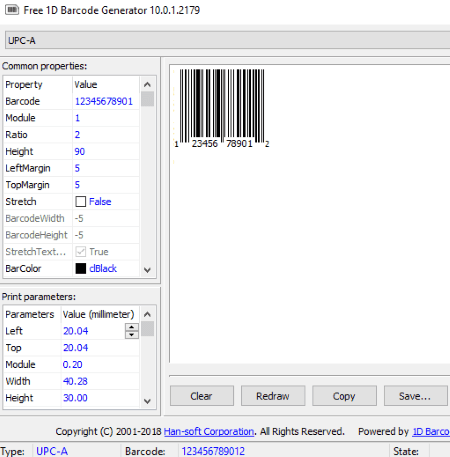
Task: Click the disabled StretchText True checkbox
Action: point(81,252)
